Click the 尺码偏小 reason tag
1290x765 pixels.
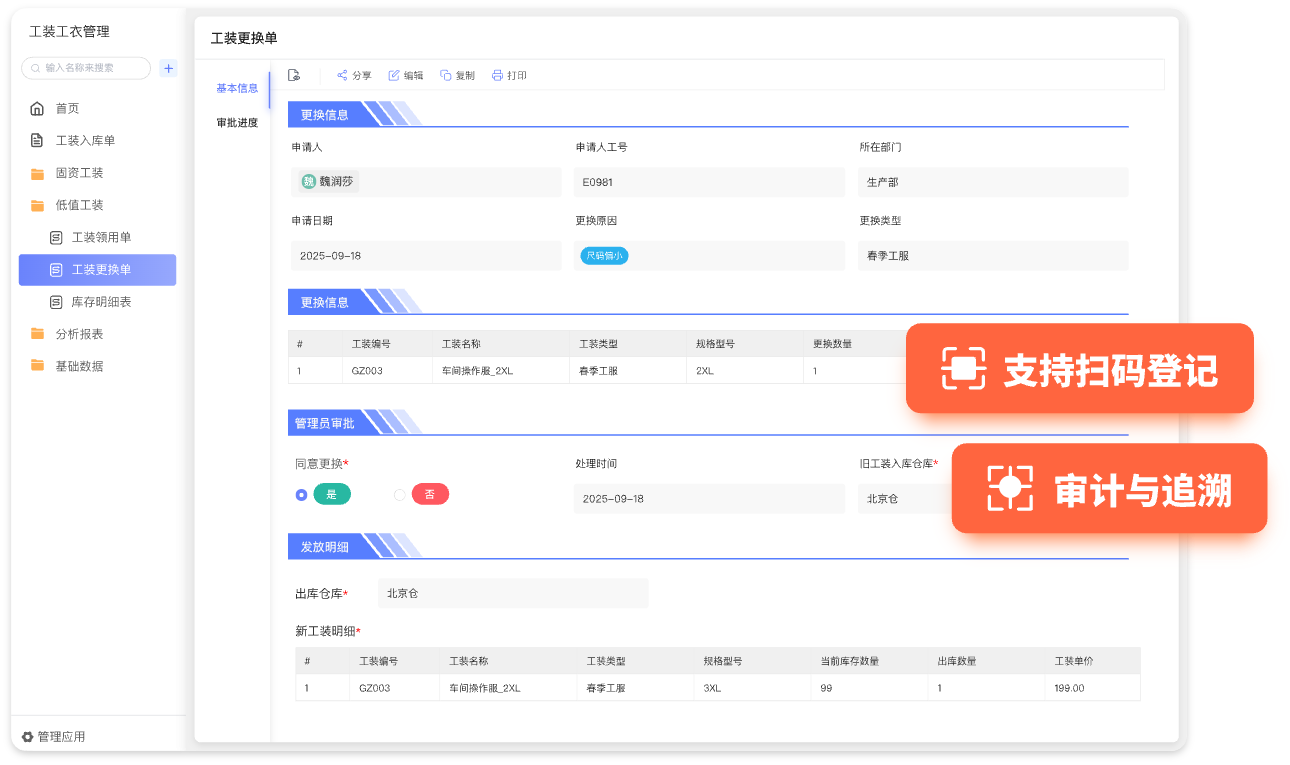(x=604, y=256)
